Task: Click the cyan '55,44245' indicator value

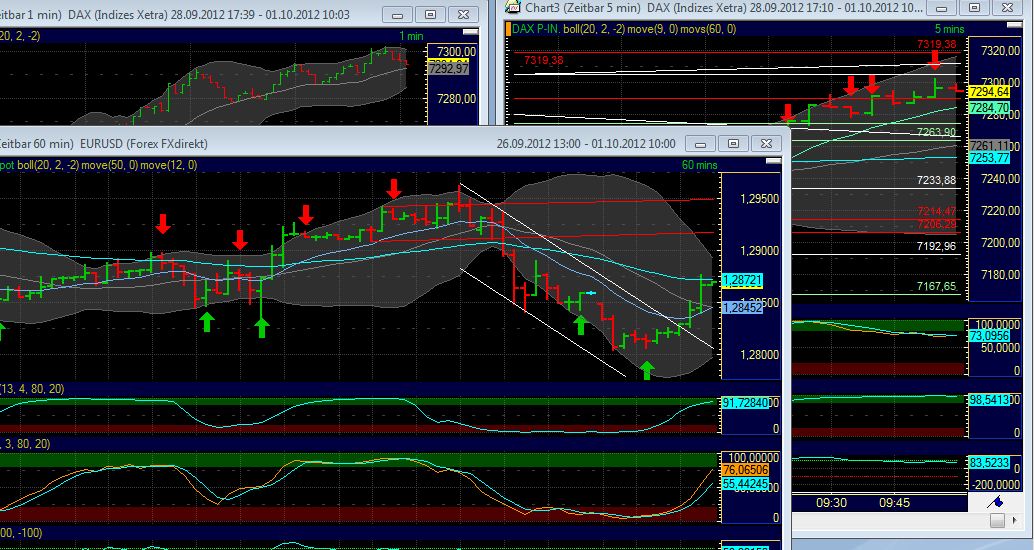Action: (x=745, y=484)
